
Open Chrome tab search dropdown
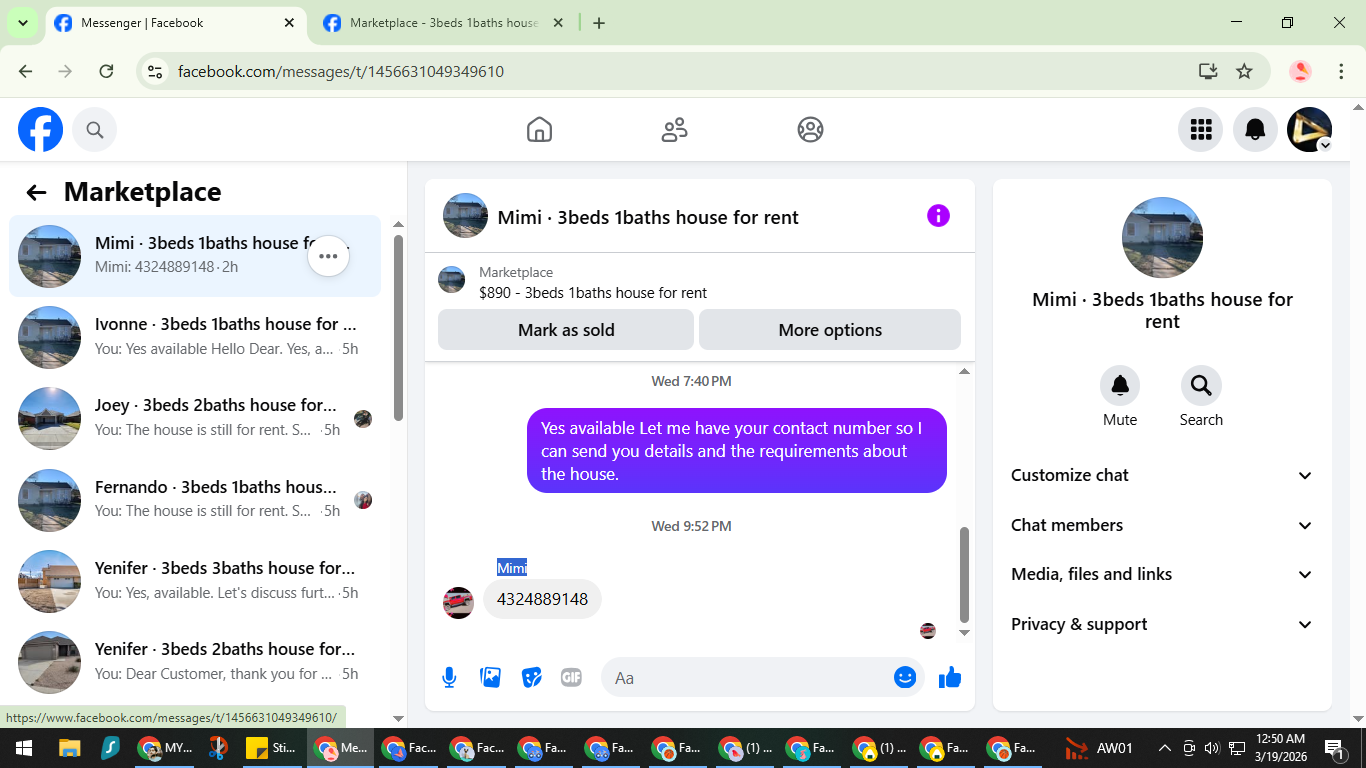pyautogui.click(x=22, y=23)
